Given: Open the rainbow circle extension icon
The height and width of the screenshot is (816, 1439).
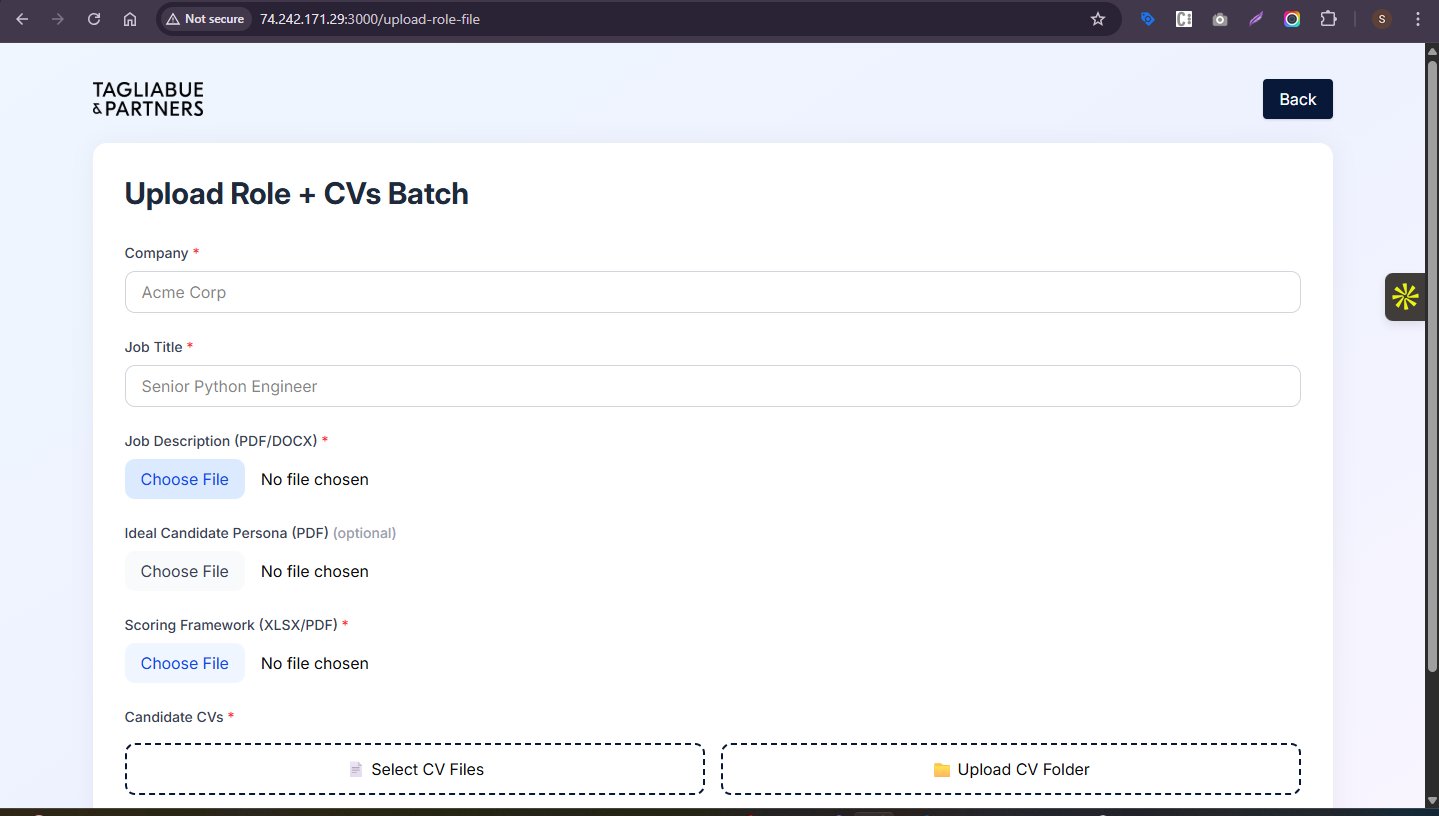Looking at the screenshot, I should point(1292,19).
